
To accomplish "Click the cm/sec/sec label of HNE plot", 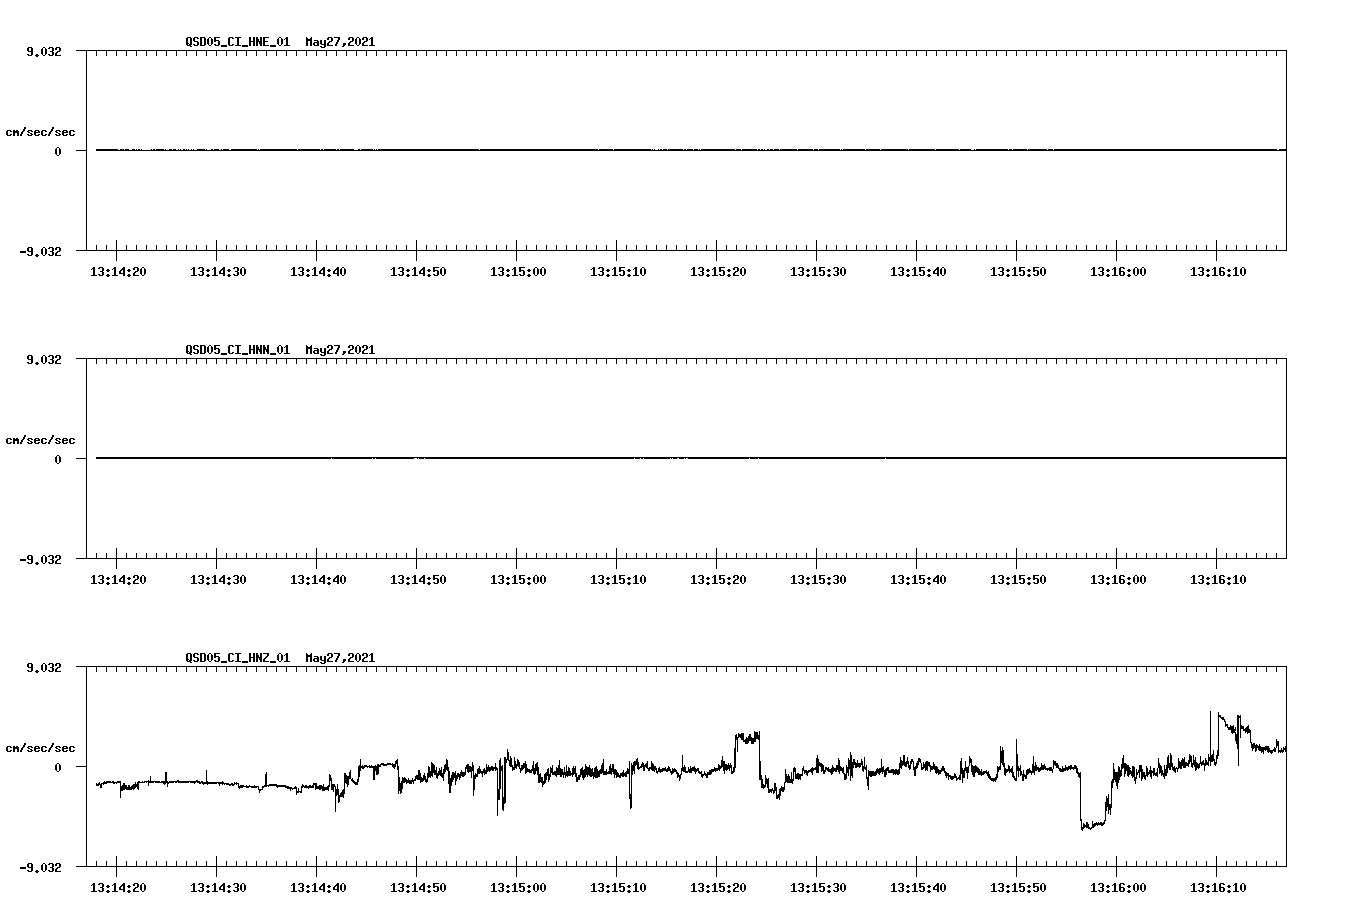I will [40, 130].
